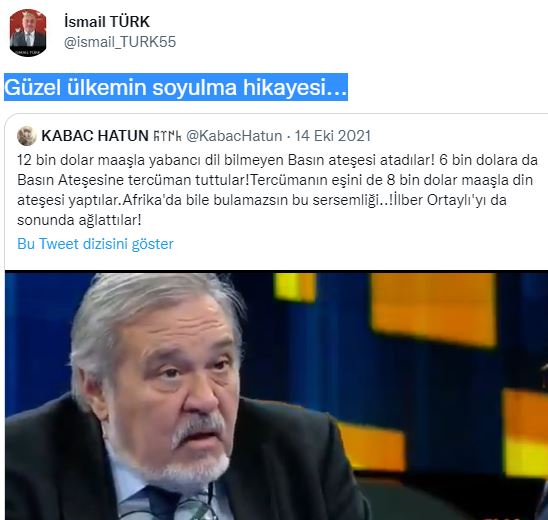Open the 14 Eki 2021 timestamp
Image resolution: width=548 pixels, height=520 pixels.
[332, 136]
